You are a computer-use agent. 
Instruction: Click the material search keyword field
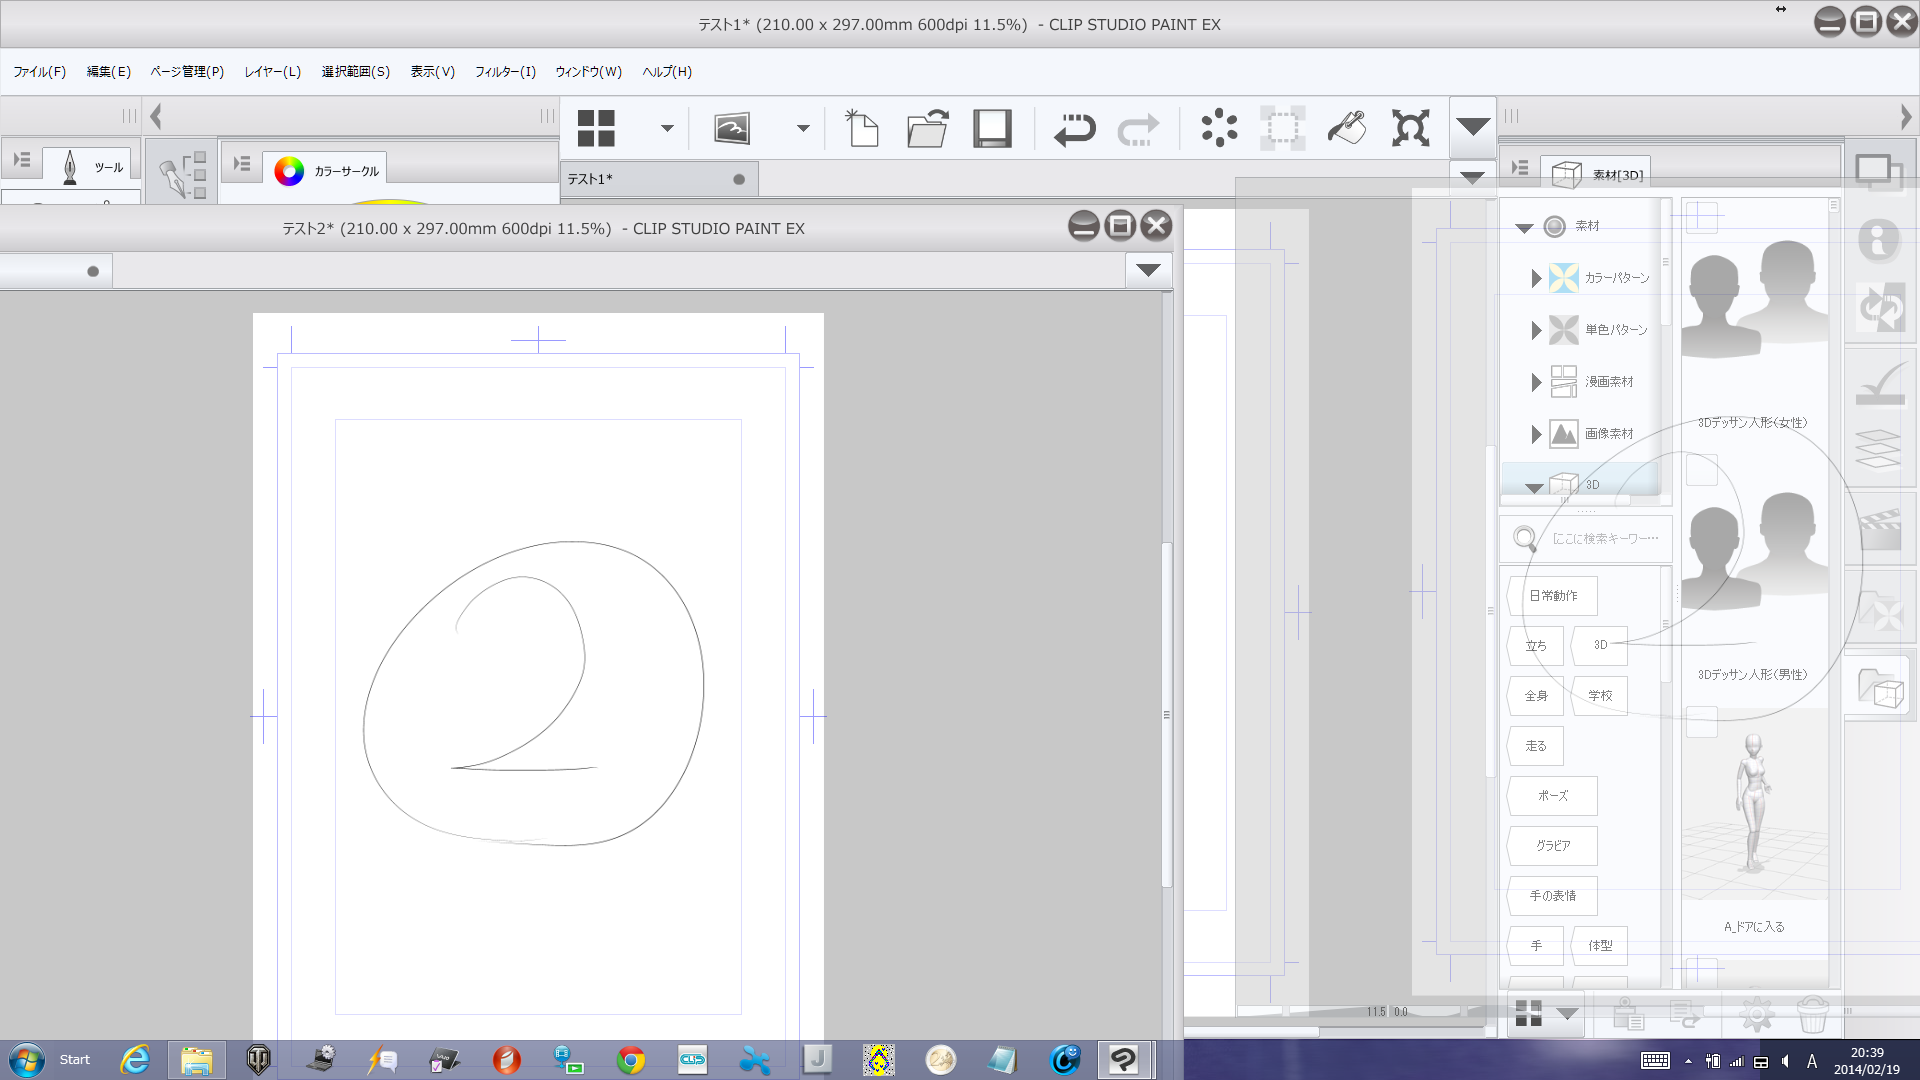pos(1604,539)
